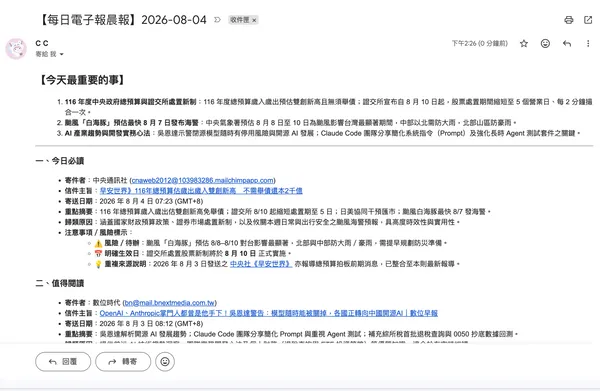This screenshot has width=600, height=391.
Task: Open sender C C's profile picture
Action: pos(16,49)
